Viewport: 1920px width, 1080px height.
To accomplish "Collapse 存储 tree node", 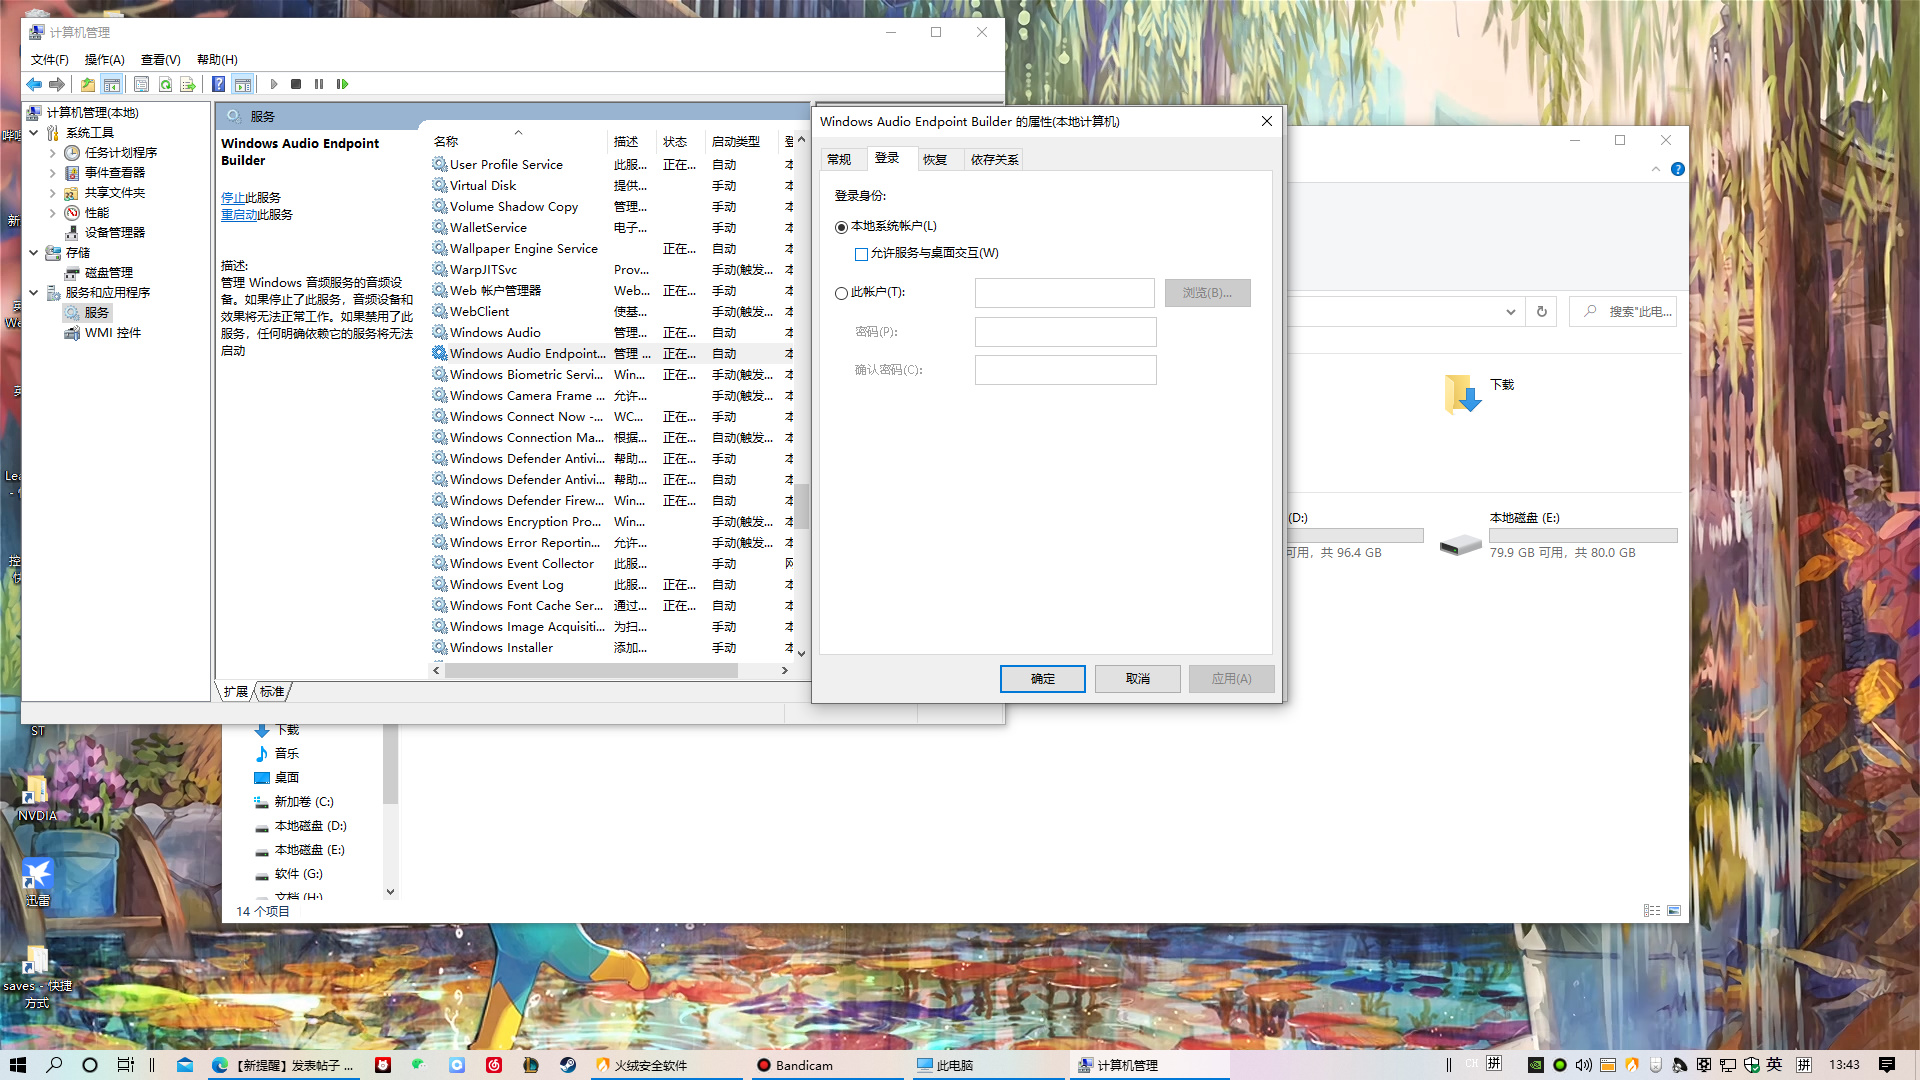I will pyautogui.click(x=34, y=253).
